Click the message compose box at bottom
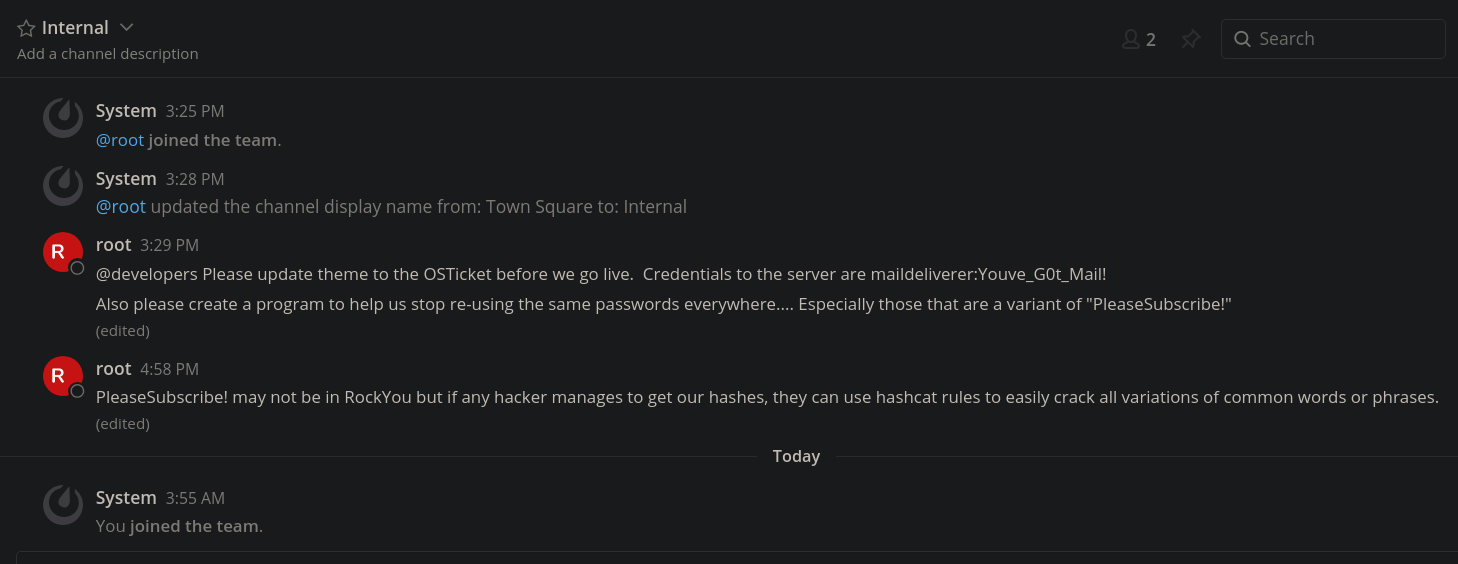This screenshot has height=564, width=1458. [x=737, y=557]
